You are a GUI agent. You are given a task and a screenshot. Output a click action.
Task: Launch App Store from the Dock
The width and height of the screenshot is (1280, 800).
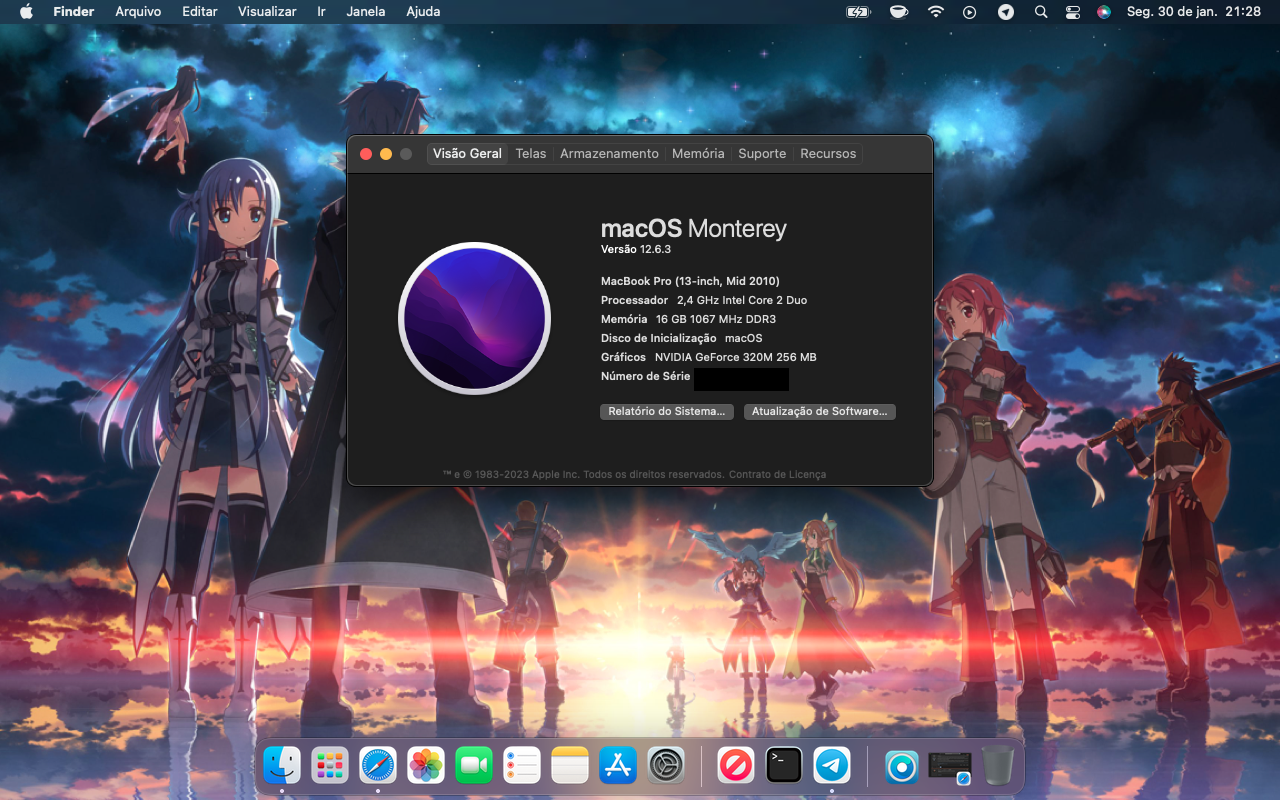[x=618, y=766]
